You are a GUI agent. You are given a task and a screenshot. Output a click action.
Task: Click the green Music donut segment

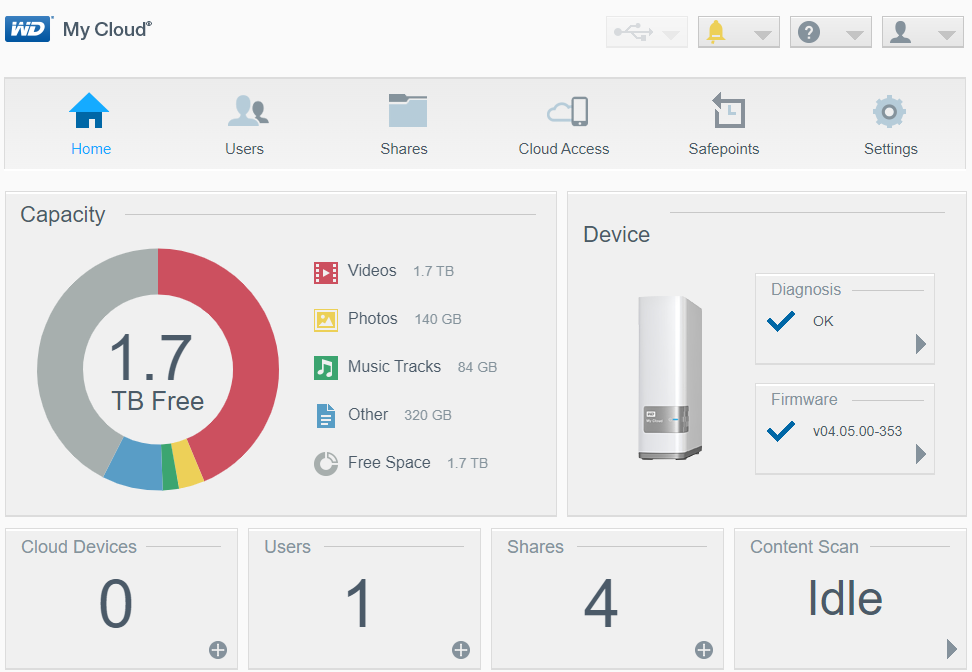click(169, 467)
